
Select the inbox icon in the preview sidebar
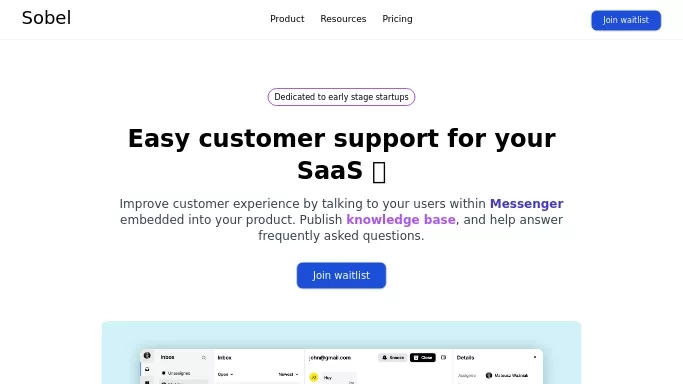click(147, 369)
